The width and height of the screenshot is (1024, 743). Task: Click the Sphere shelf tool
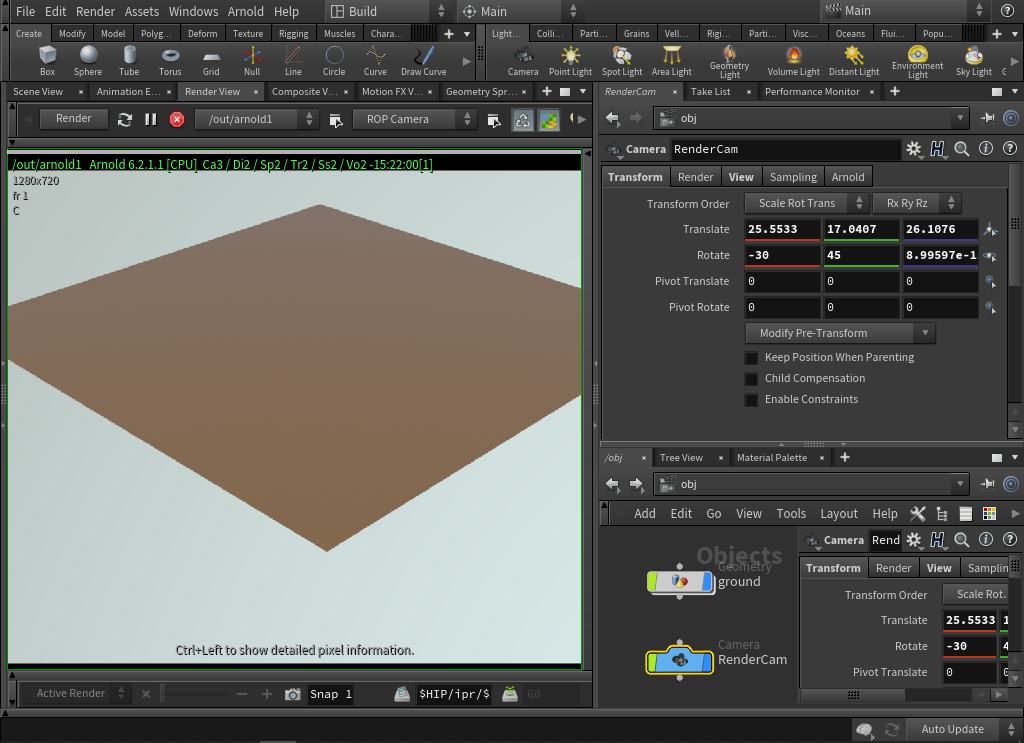click(x=88, y=59)
